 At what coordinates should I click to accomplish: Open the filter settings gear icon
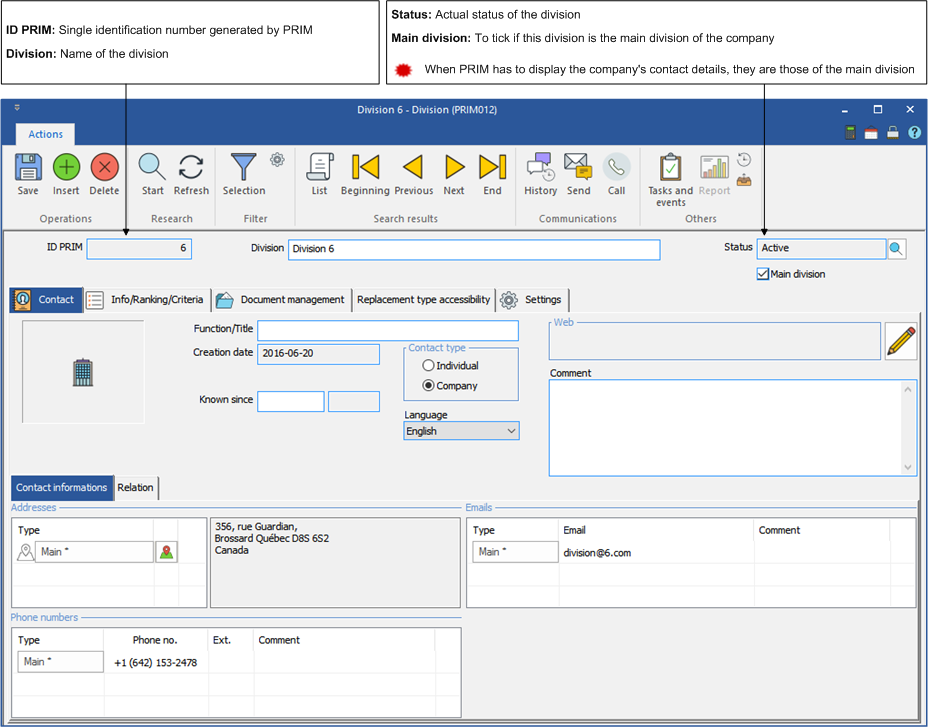pos(277,159)
